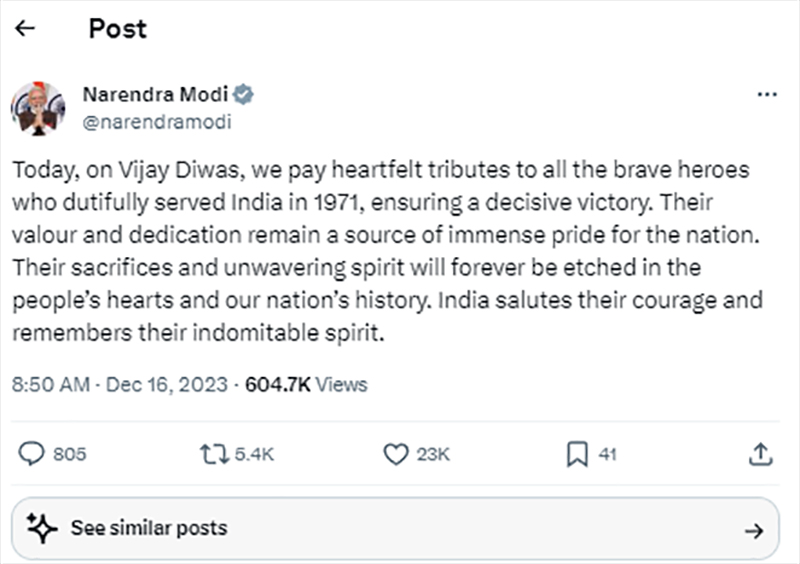Click the 5.4K reposts count
Screen dimensions: 800x564
pos(255,454)
